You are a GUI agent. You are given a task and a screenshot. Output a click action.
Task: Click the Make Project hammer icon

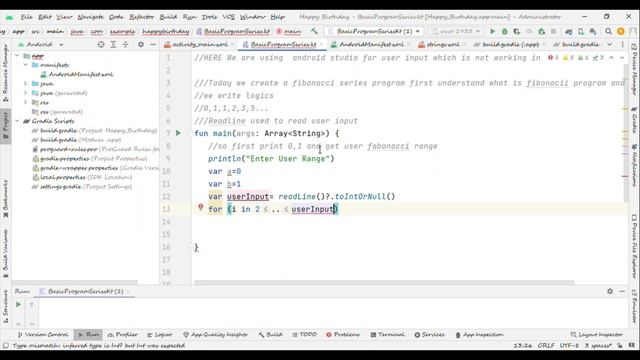(x=314, y=31)
